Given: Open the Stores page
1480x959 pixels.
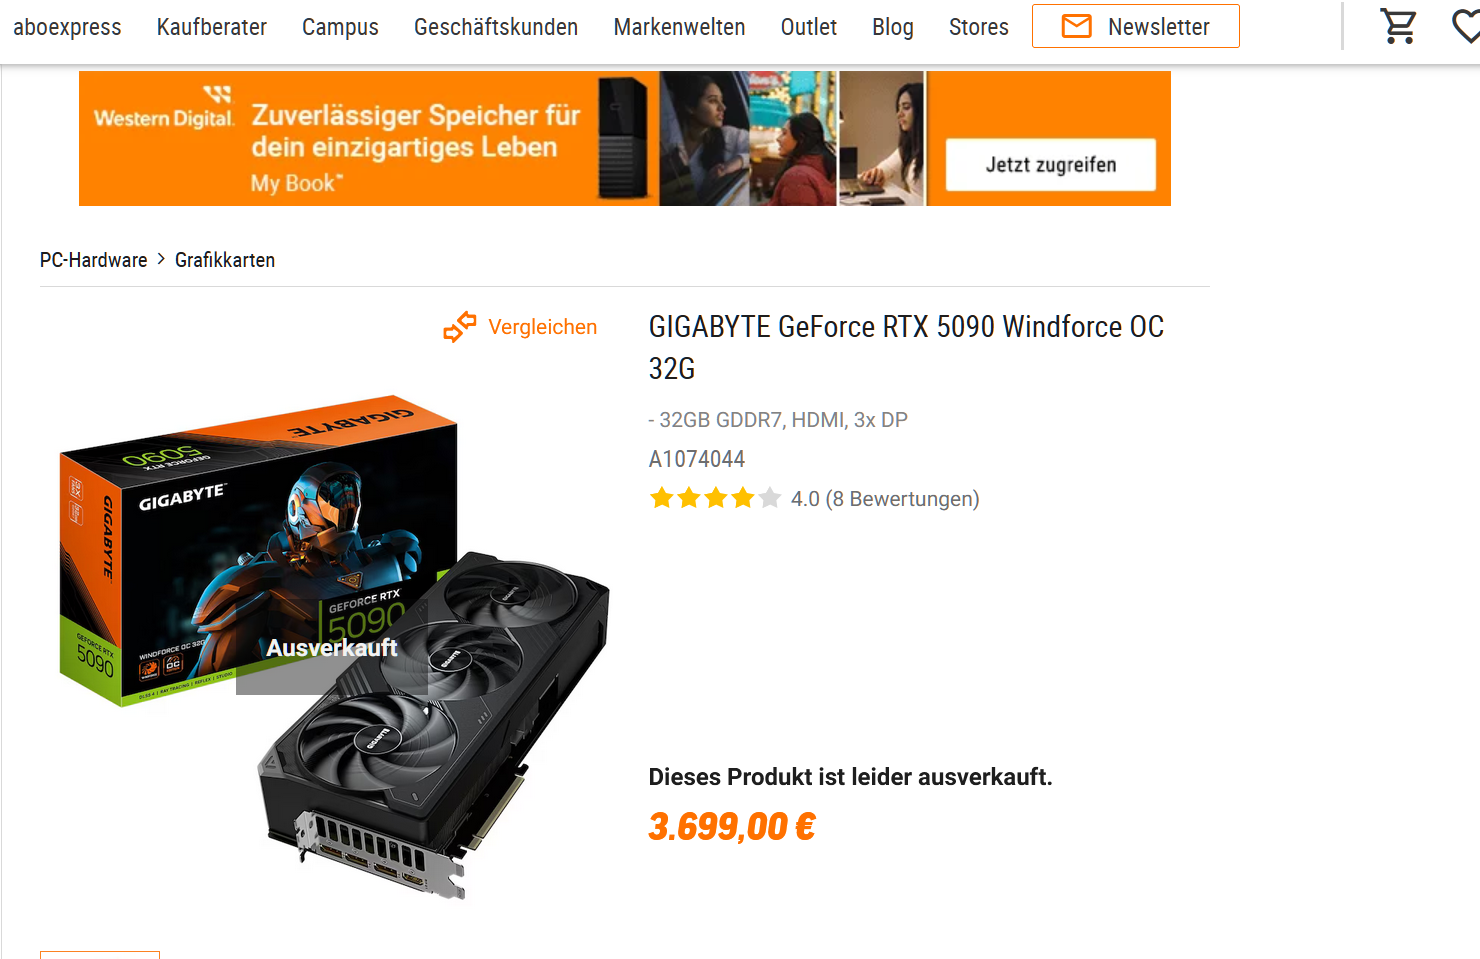Looking at the screenshot, I should (x=979, y=27).
